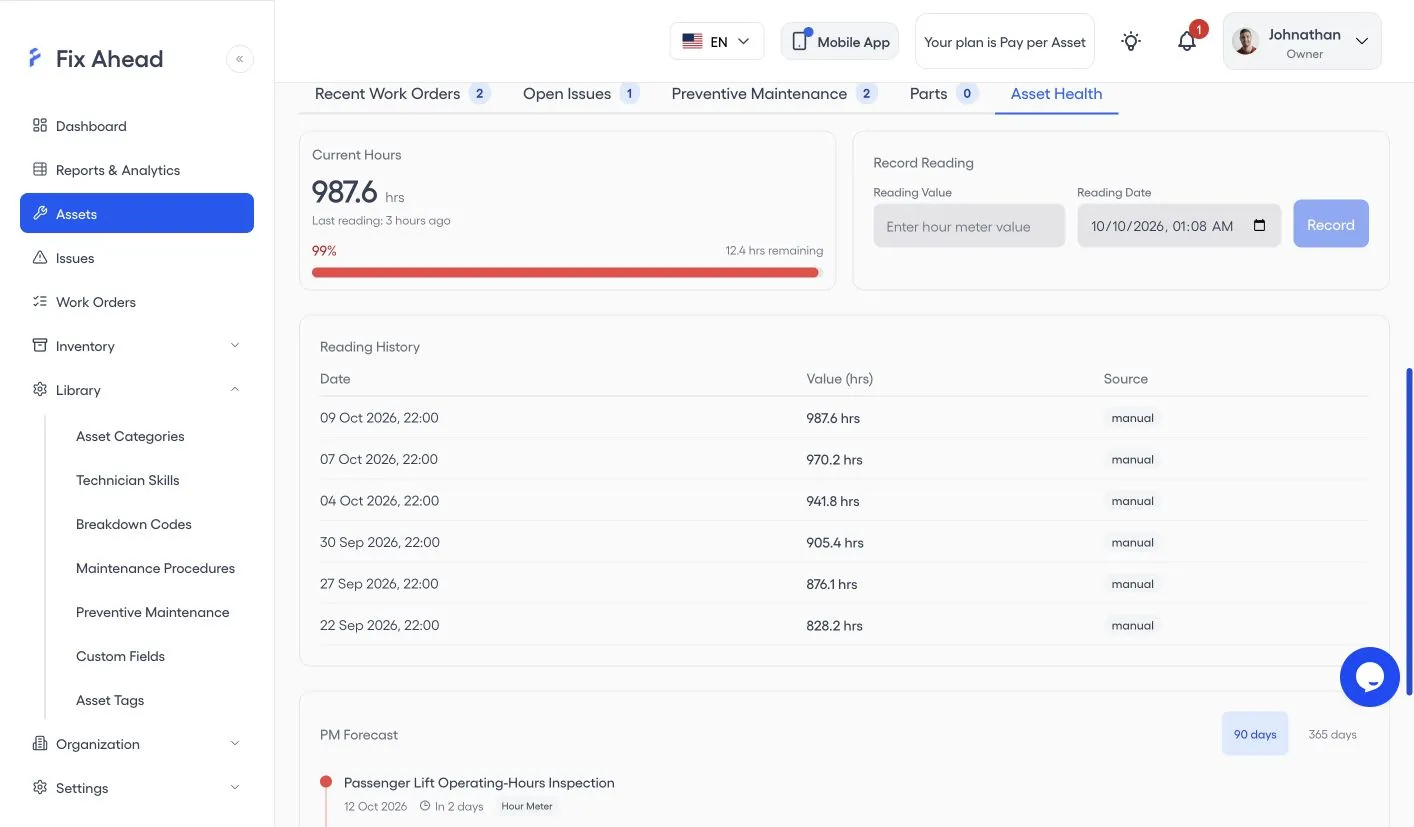Screen dimensions: 1414x827
Task: Click the Fix Ahead logo icon
Action: point(35,58)
